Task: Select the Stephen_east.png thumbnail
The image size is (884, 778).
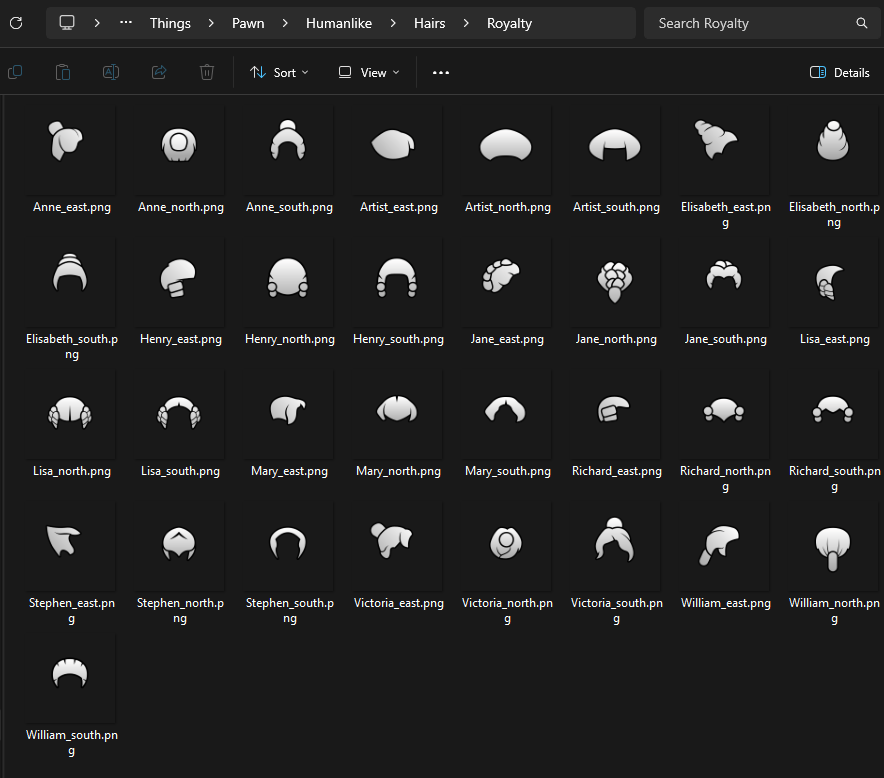Action: coord(64,541)
